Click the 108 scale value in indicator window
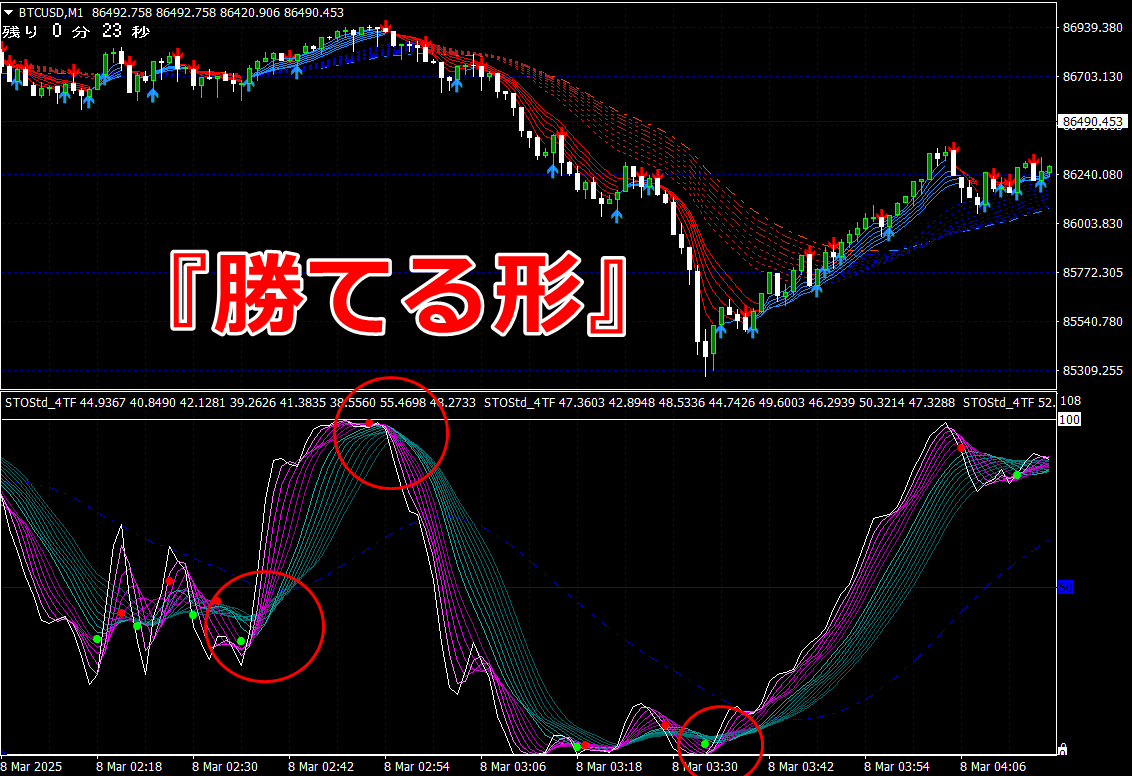The width and height of the screenshot is (1132, 776). pyautogui.click(x=1070, y=401)
